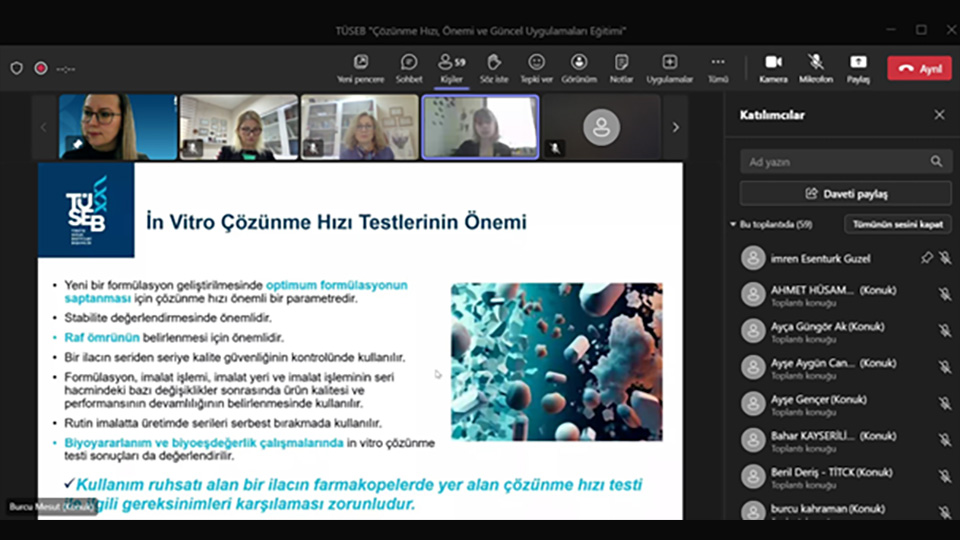Show next video thumbnails with right arrow
Image resolution: width=960 pixels, height=540 pixels.
click(x=675, y=127)
